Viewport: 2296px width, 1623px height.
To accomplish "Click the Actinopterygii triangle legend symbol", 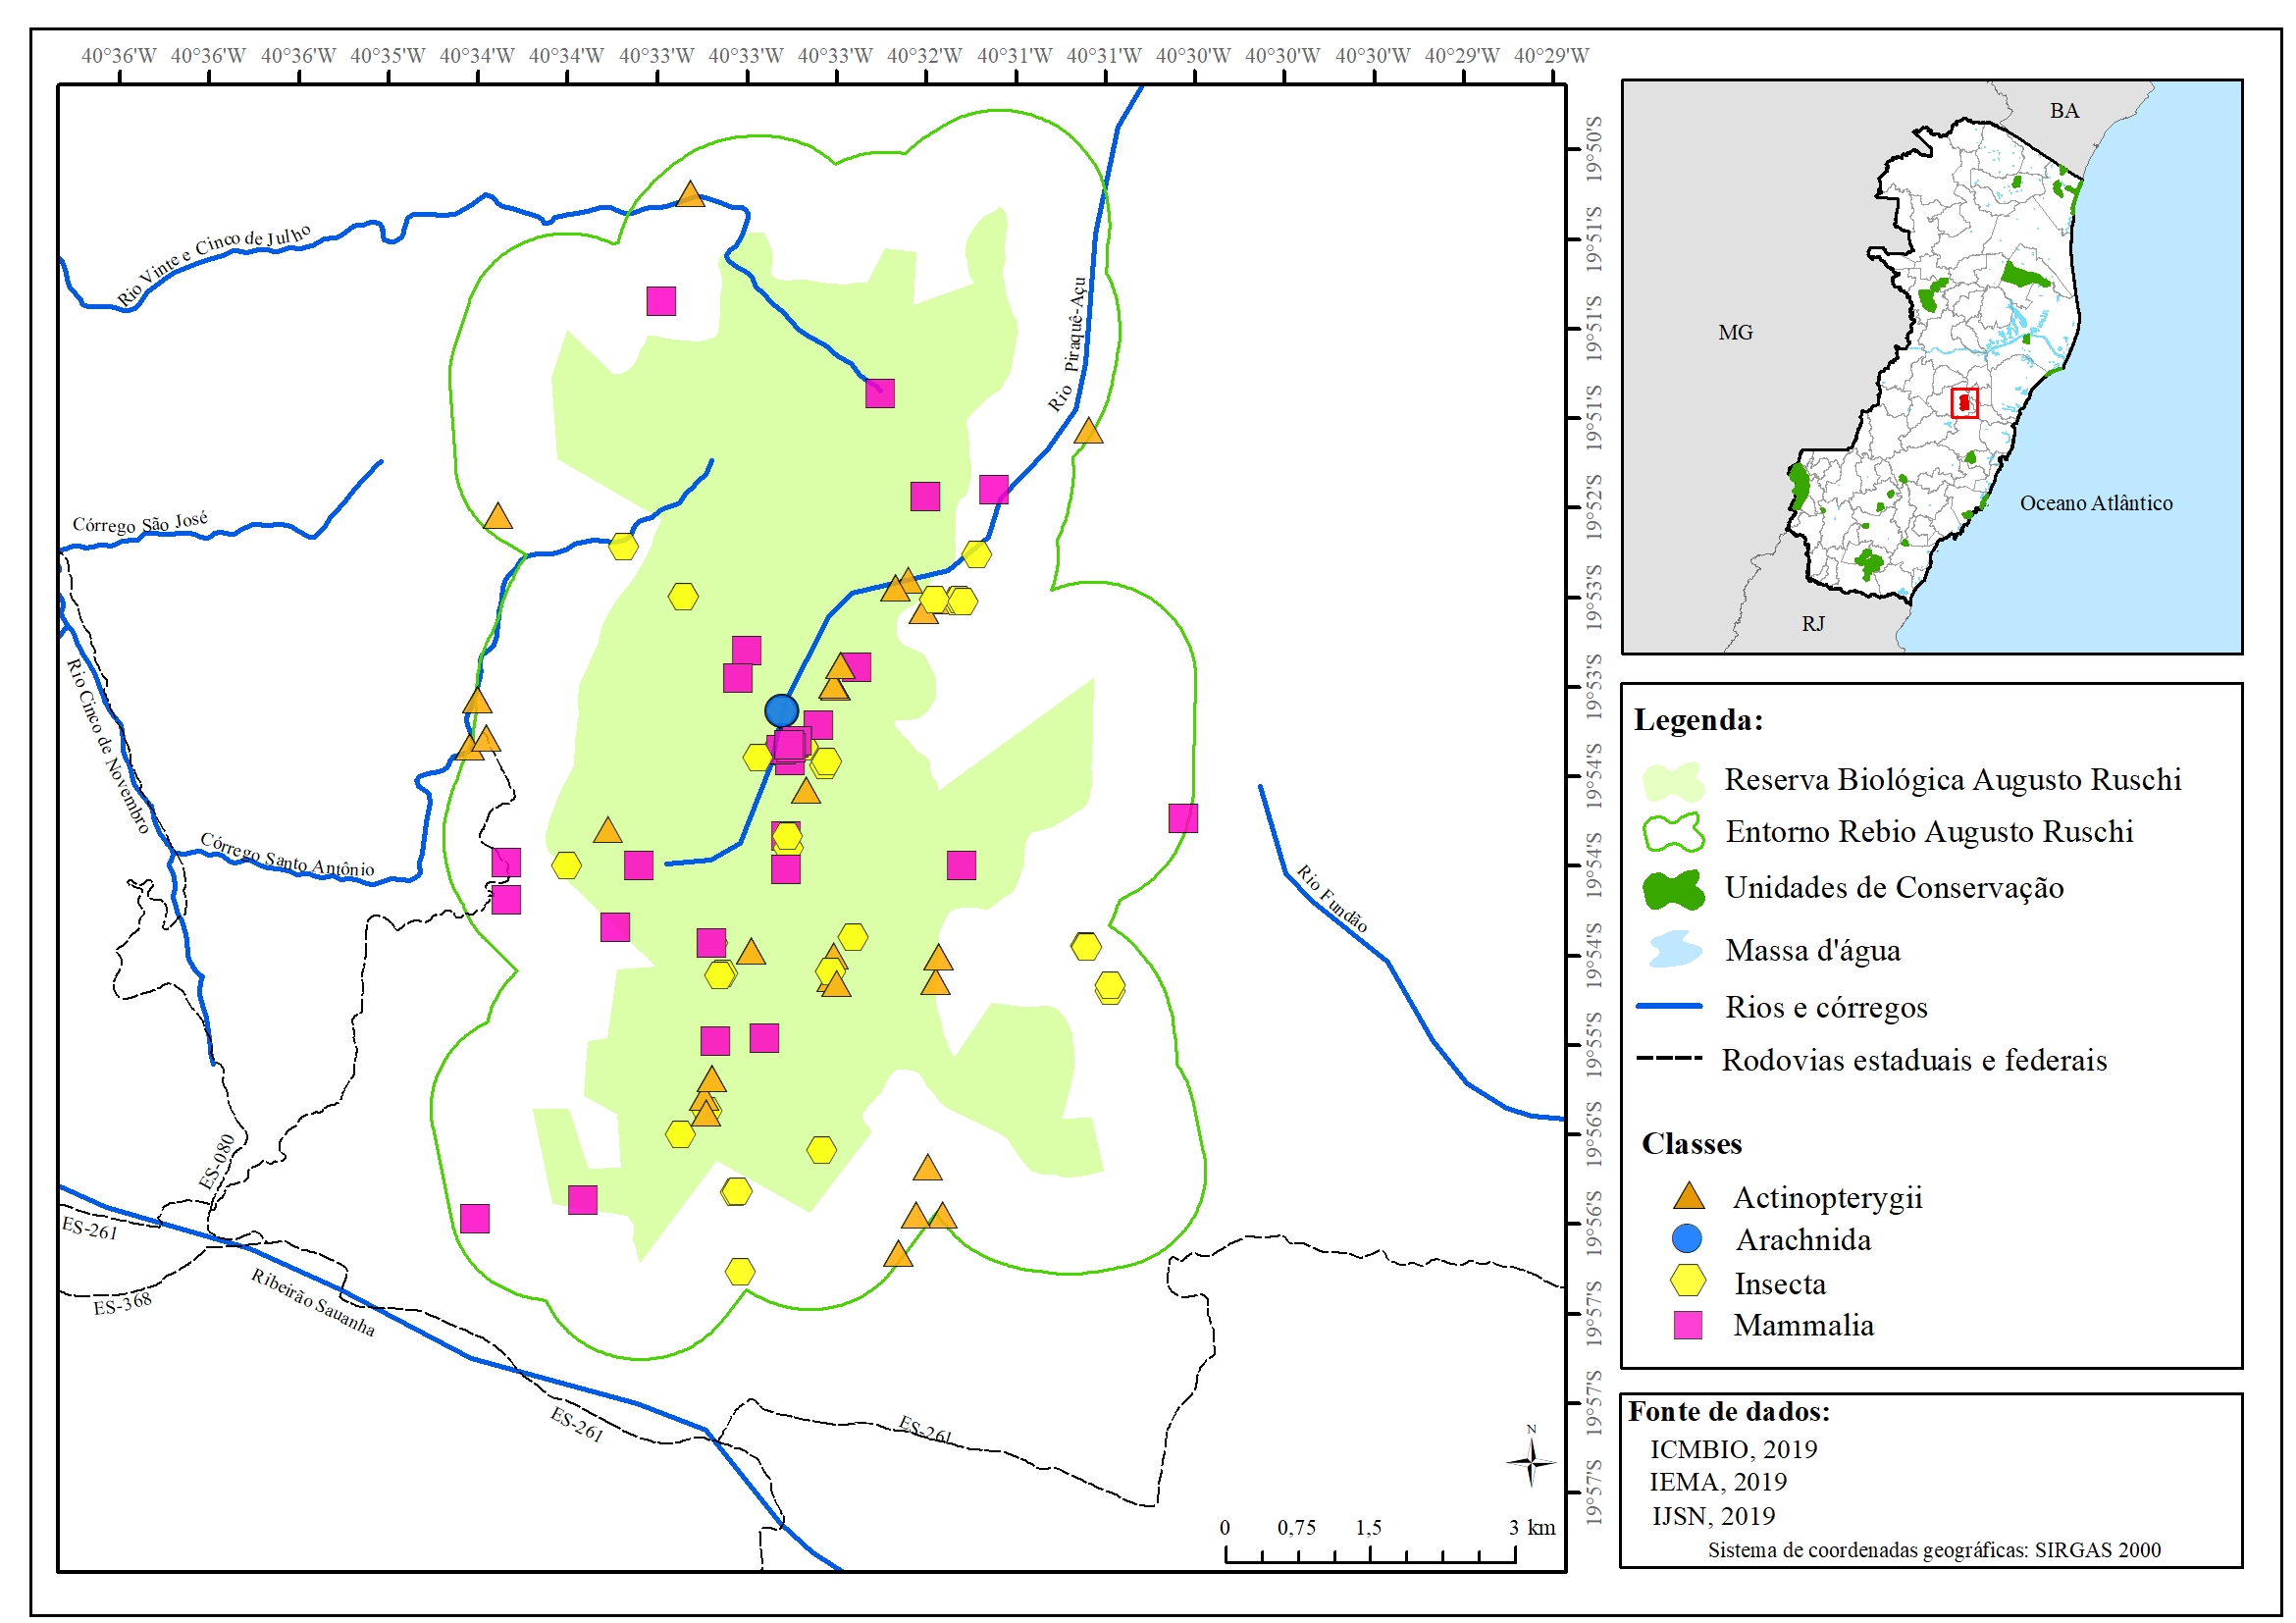I will pyautogui.click(x=1689, y=1196).
